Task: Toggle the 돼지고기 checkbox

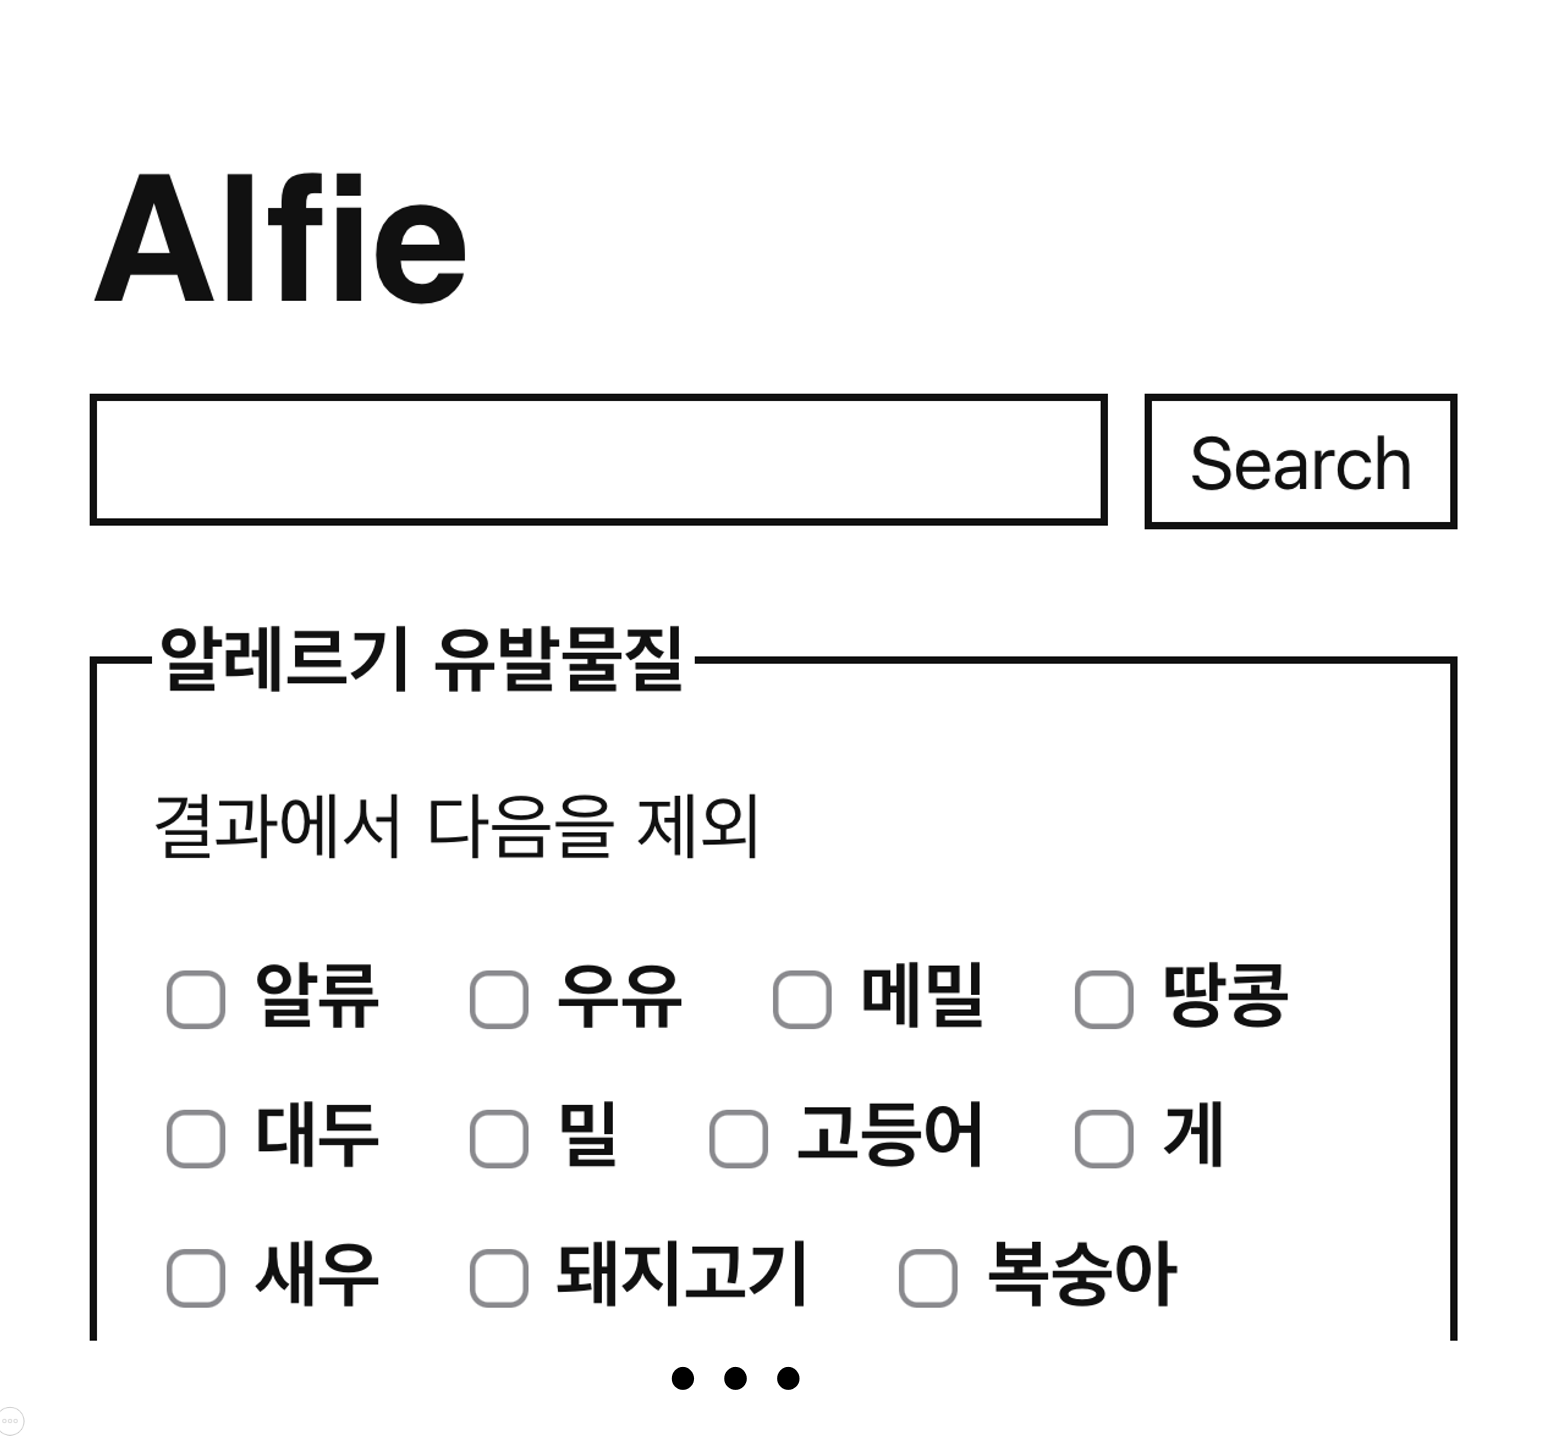Action: click(x=499, y=1277)
